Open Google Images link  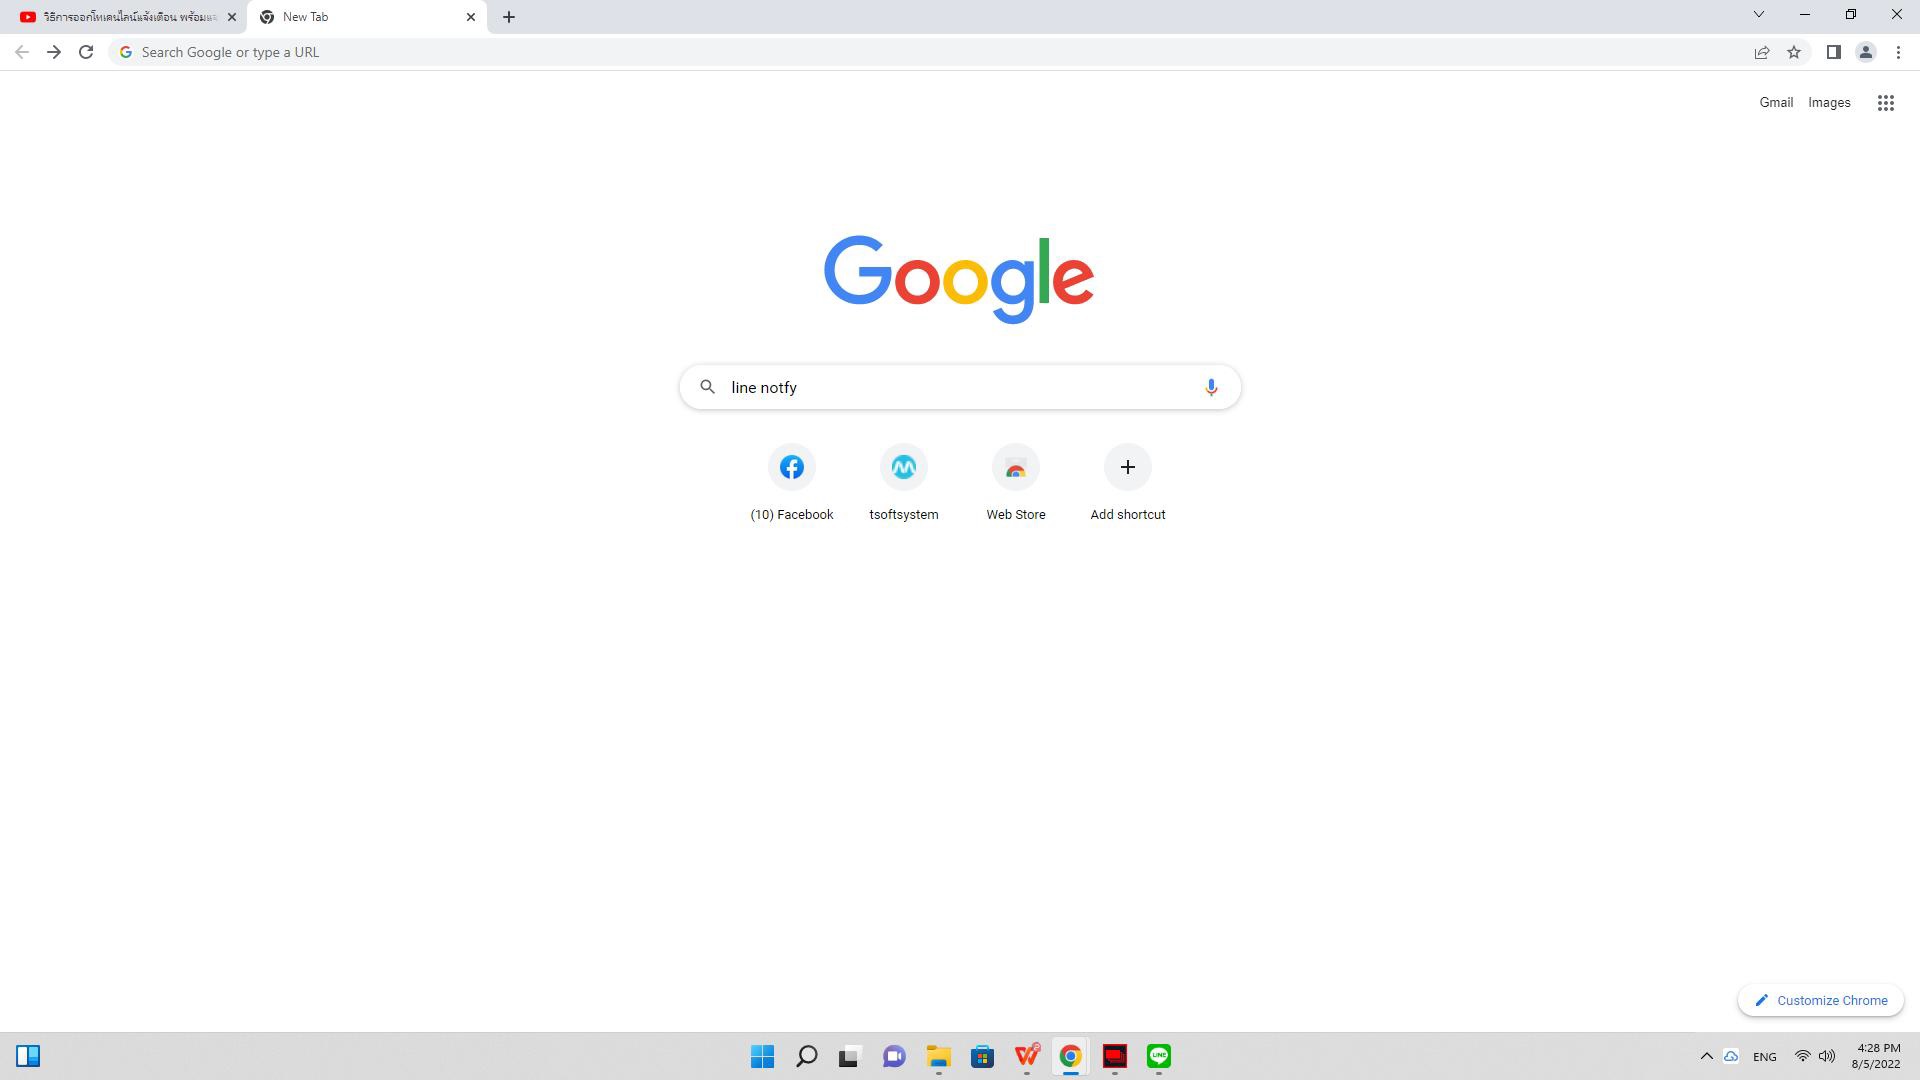click(1829, 103)
